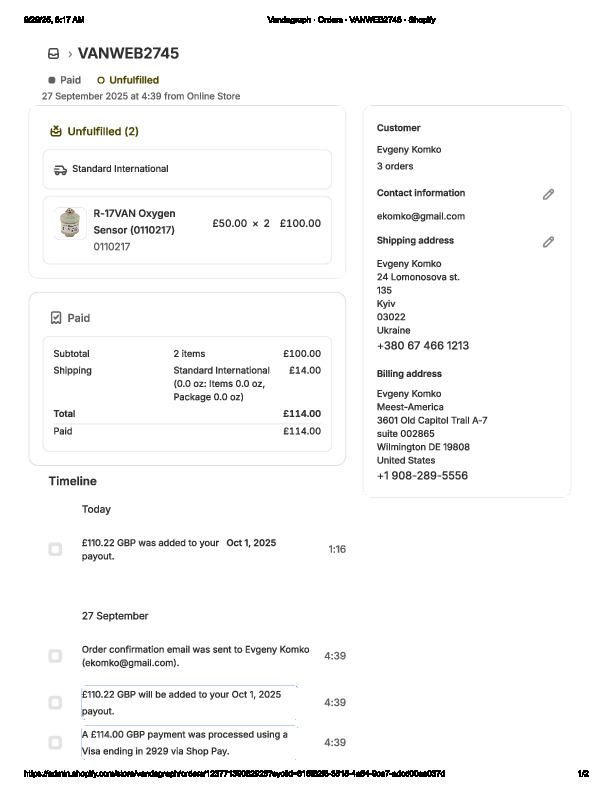Click the Paid receipt icon in payment card

[56, 318]
